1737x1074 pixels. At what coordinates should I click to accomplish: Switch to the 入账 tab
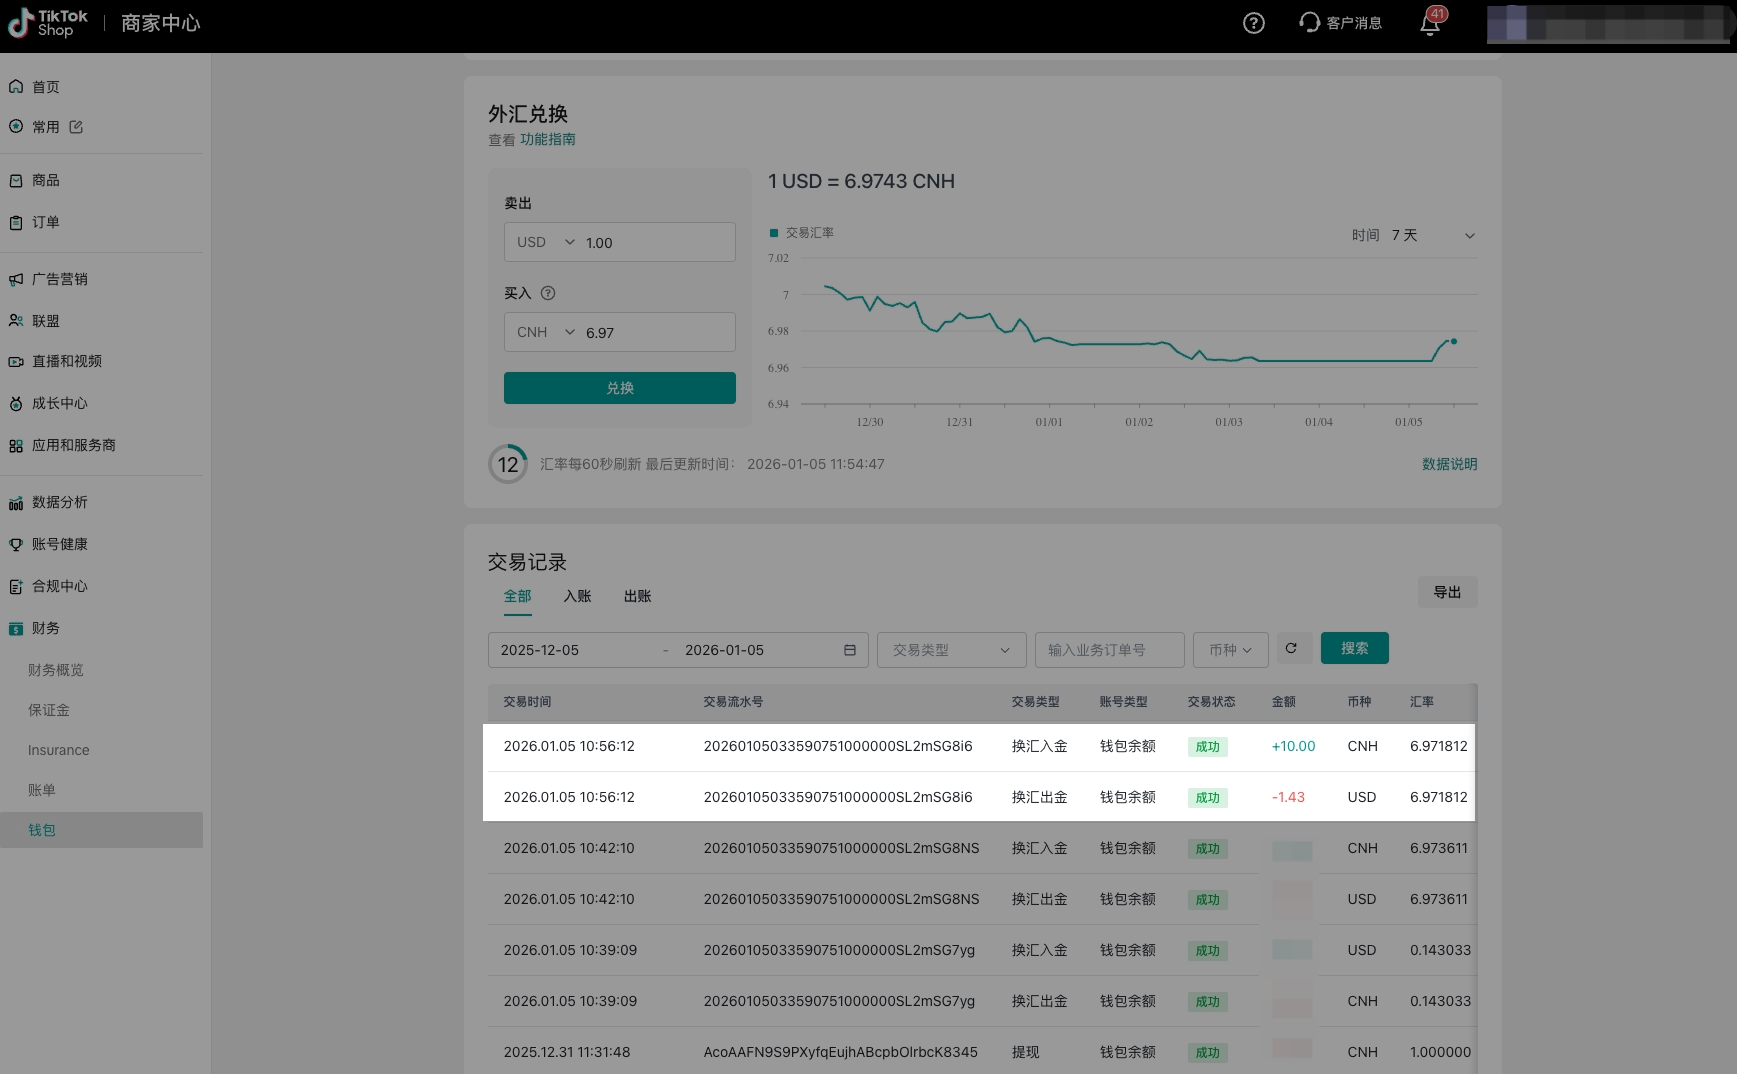577,596
